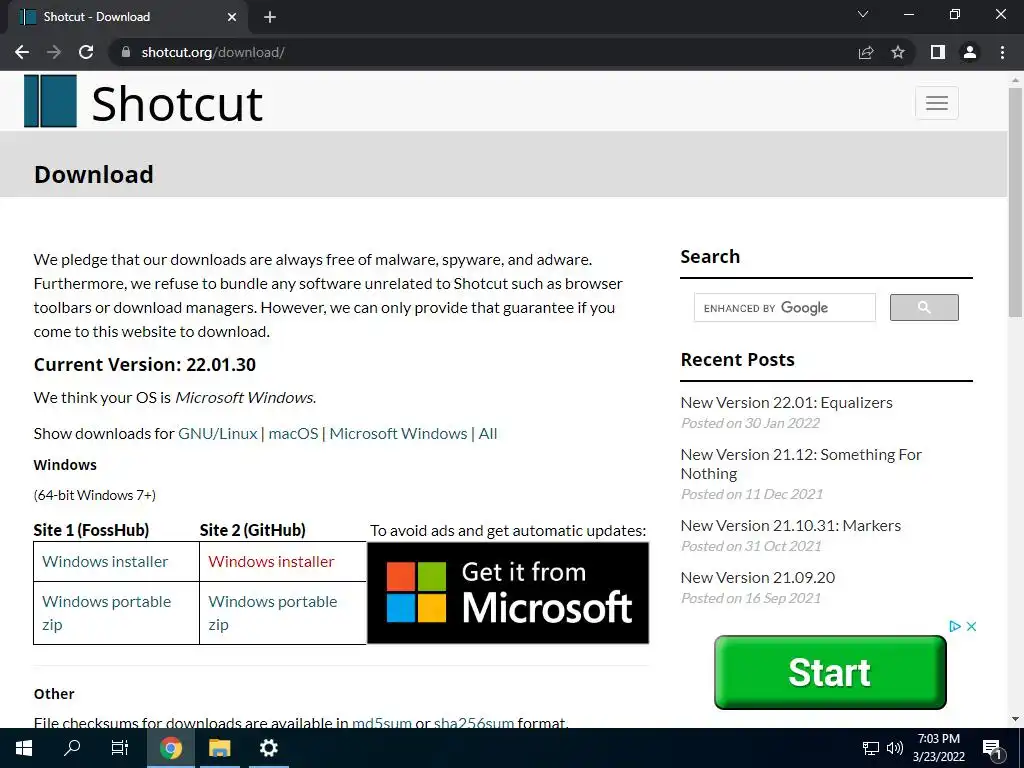The height and width of the screenshot is (768, 1024).
Task: Click the scrollbar down arrow
Action: pyautogui.click(x=1015, y=719)
